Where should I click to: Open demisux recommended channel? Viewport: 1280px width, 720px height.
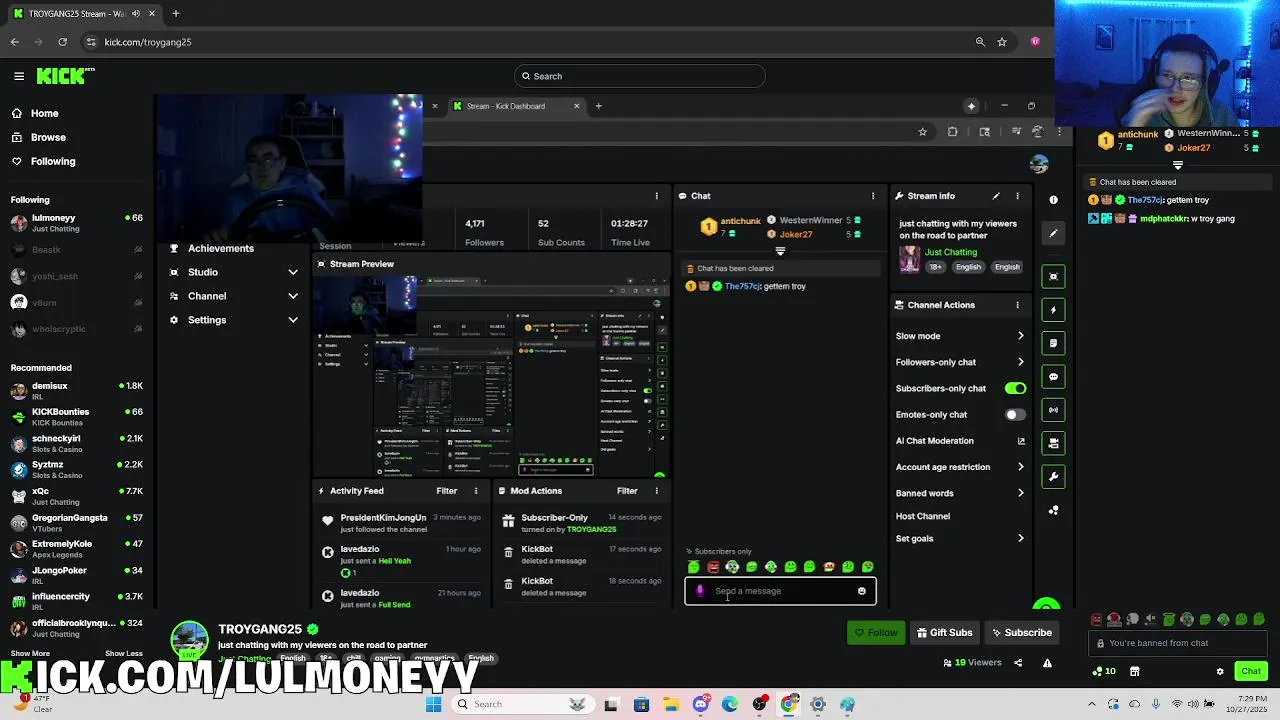click(x=76, y=391)
